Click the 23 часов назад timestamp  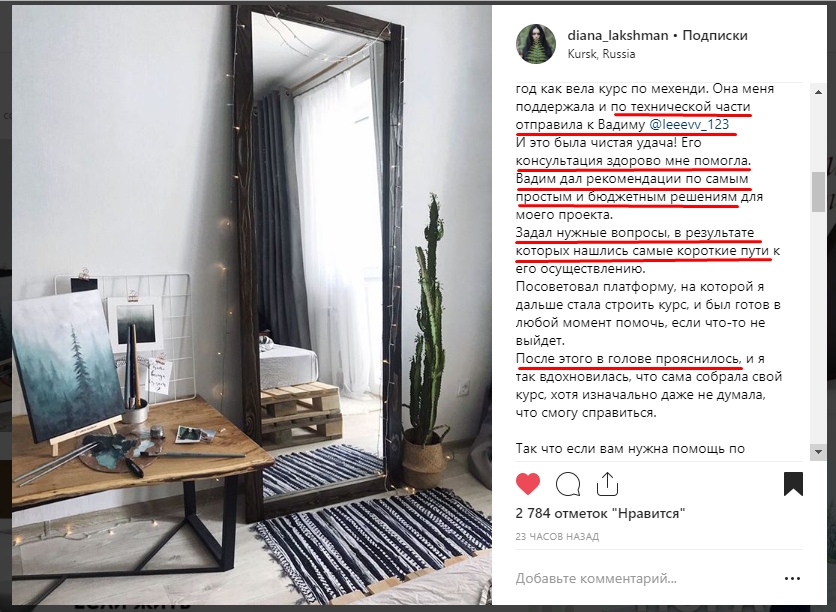[557, 537]
